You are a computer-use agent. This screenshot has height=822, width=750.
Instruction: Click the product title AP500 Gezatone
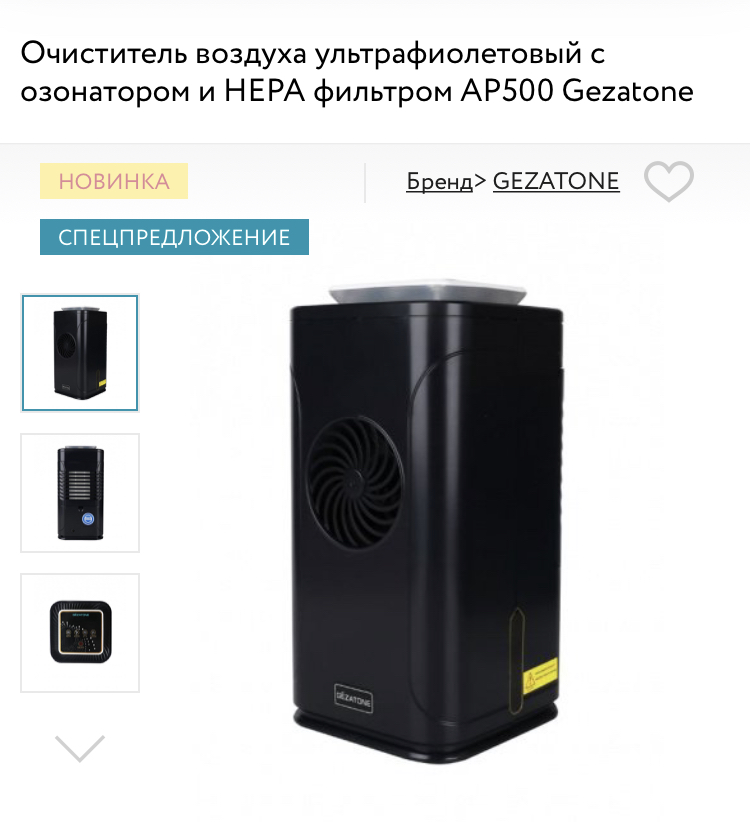click(x=577, y=91)
